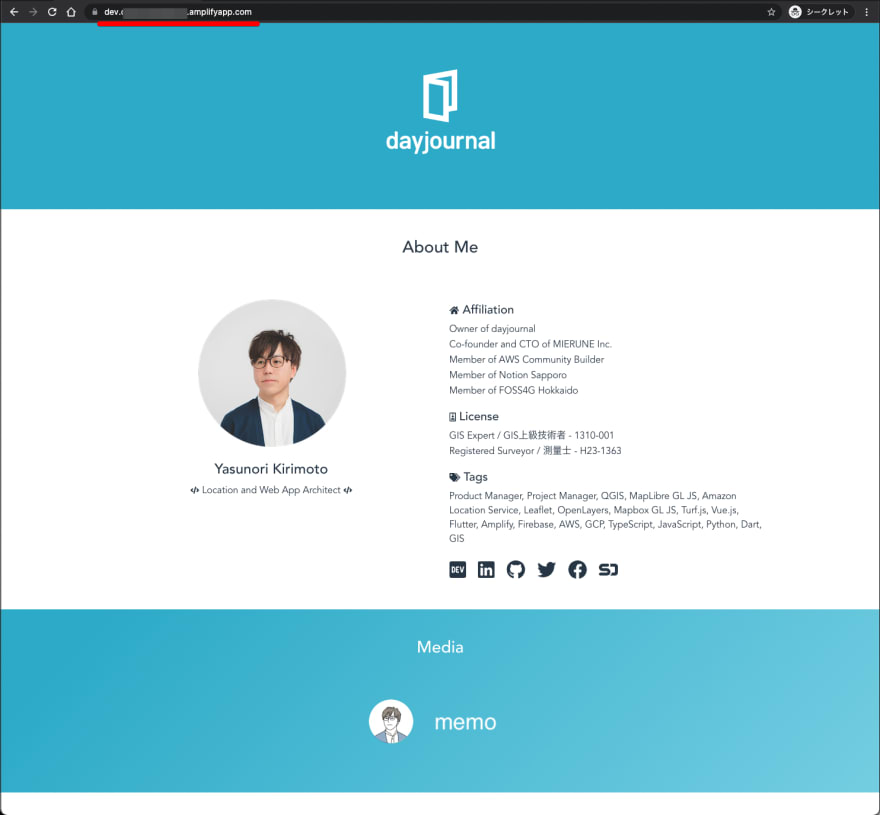Screen dimensions: 880x815
Task: Click the name Yasunori Kirimoto
Action: click(271, 469)
